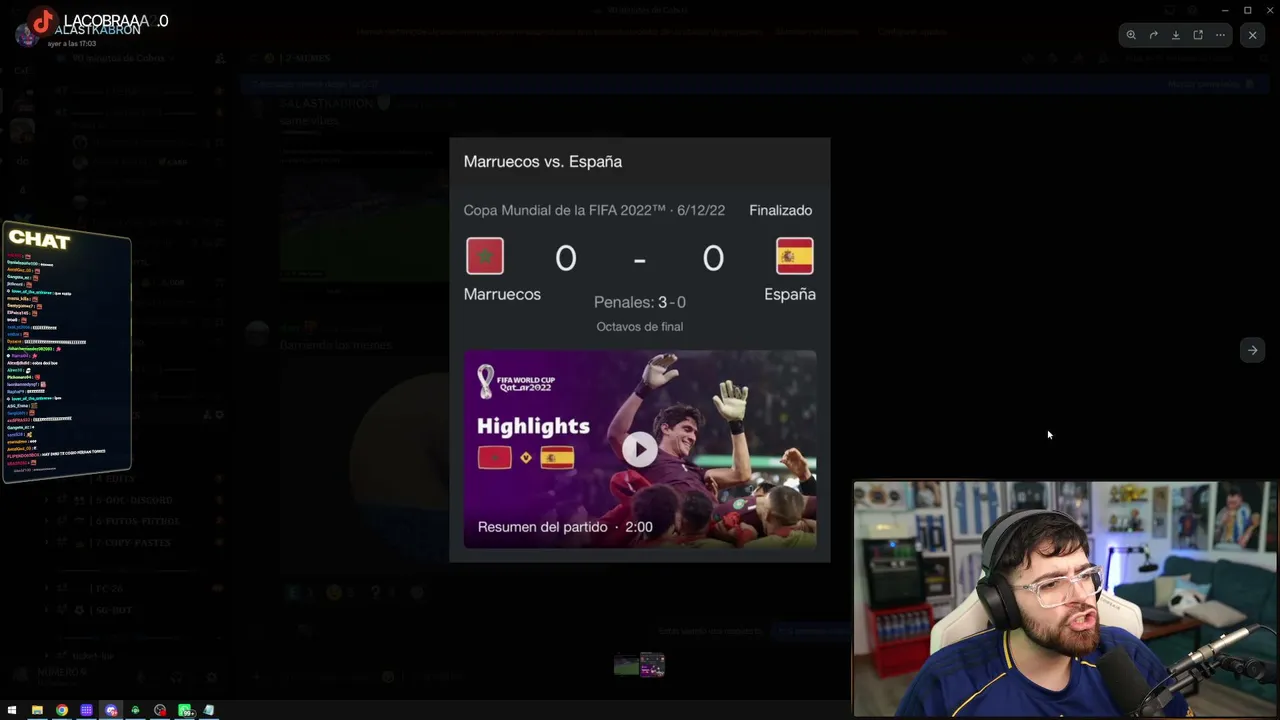Maximize the Discord window
1280x720 pixels.
coord(1248,10)
